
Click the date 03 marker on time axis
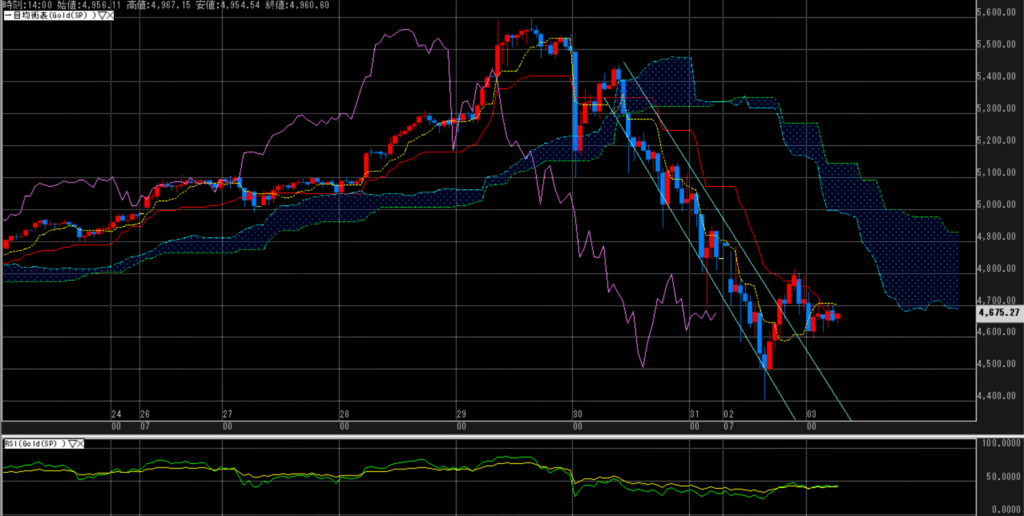(x=812, y=413)
